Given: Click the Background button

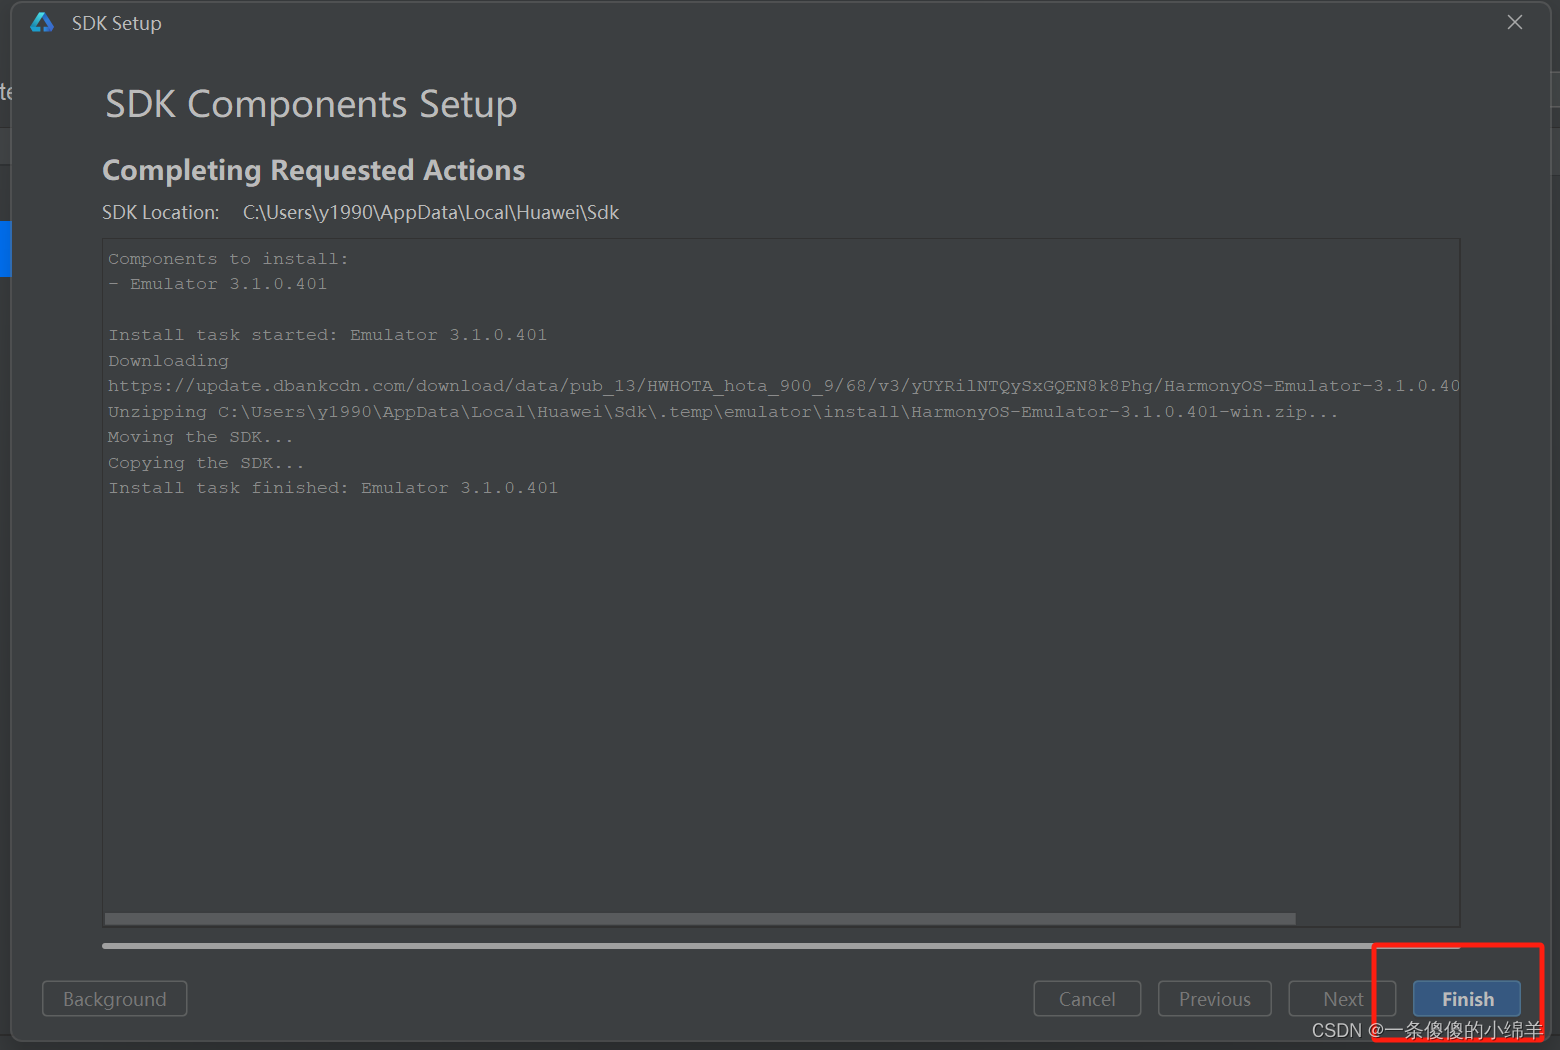Looking at the screenshot, I should [115, 999].
